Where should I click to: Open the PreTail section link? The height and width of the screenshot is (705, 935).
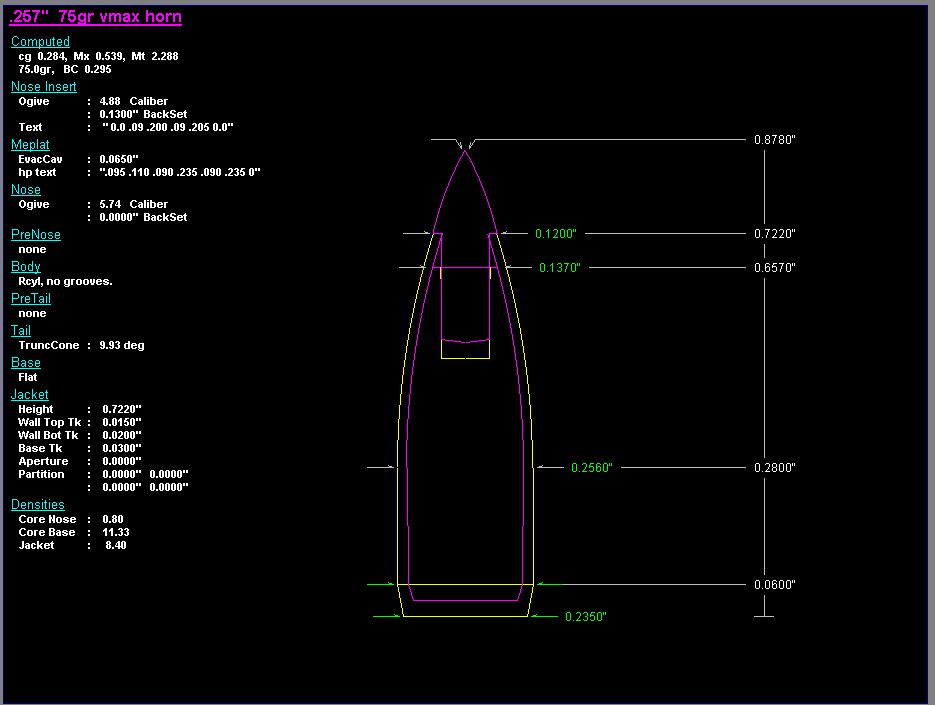(31, 298)
